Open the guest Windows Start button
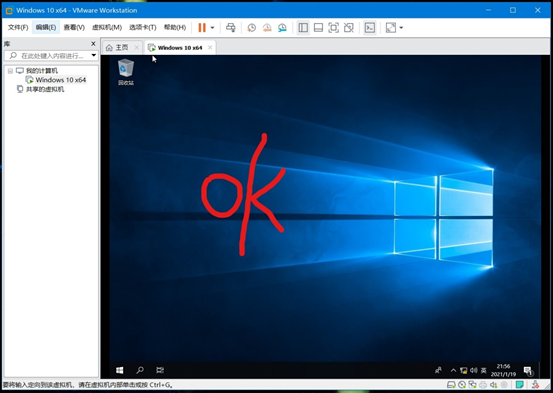Image resolution: width=553 pixels, height=393 pixels. coord(120,370)
